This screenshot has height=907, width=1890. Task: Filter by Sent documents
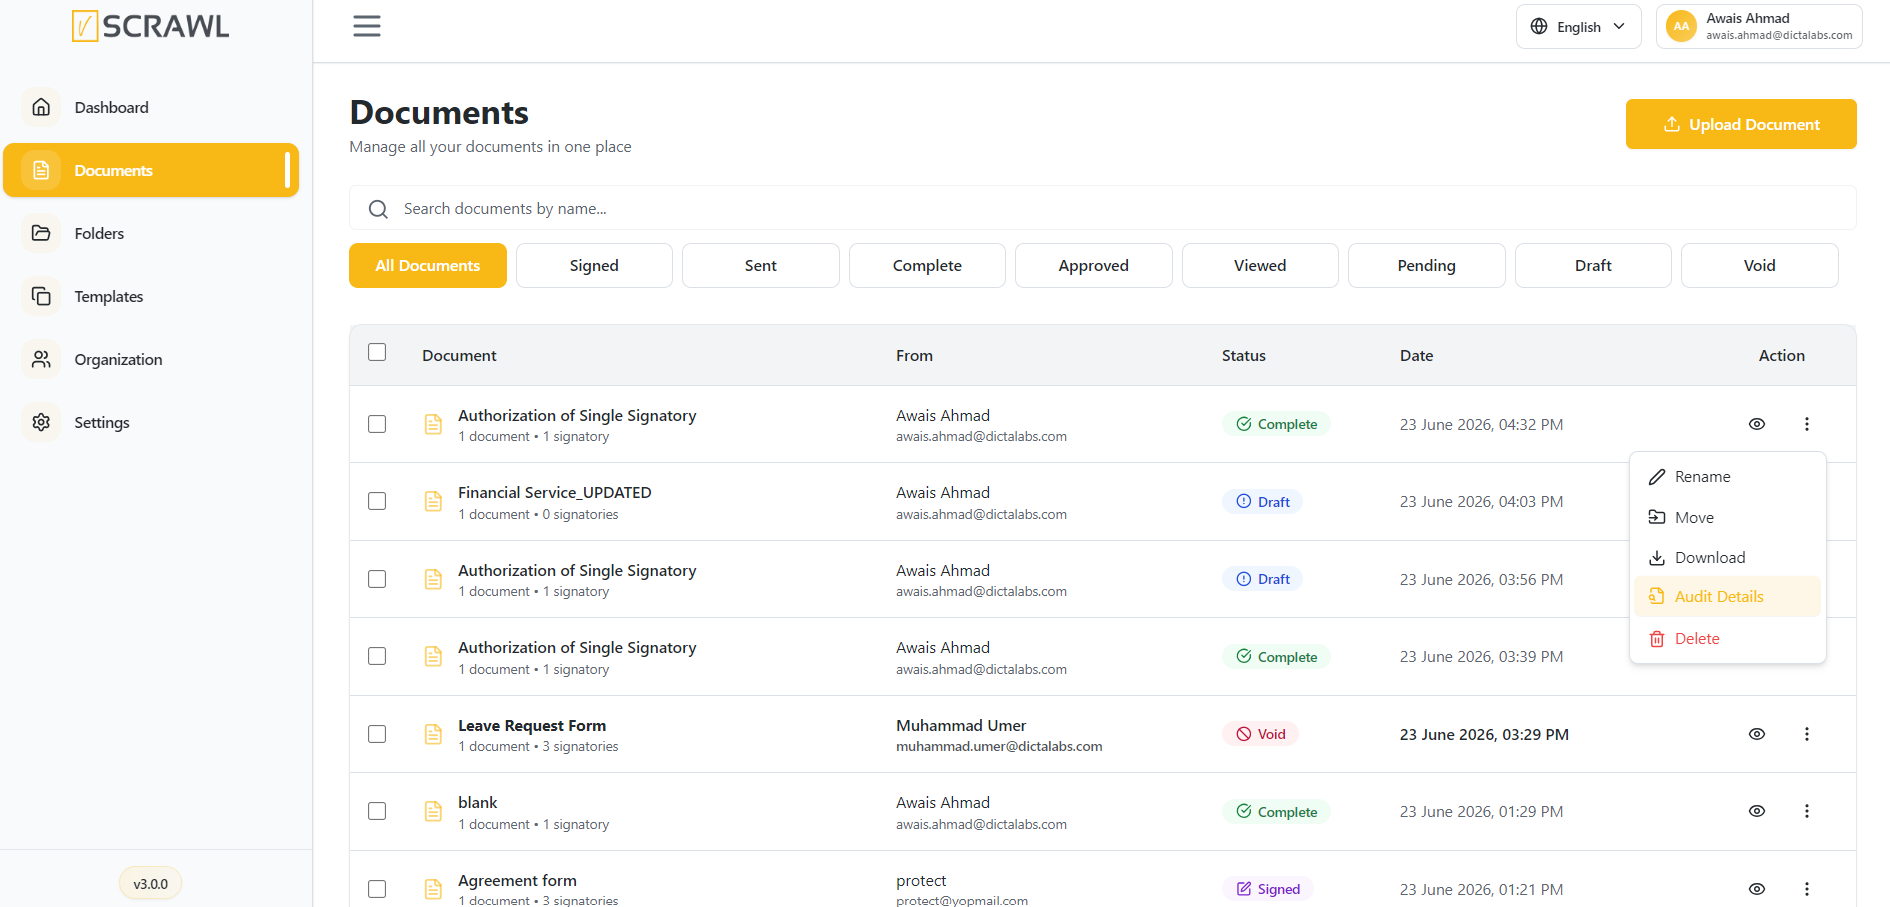point(761,266)
